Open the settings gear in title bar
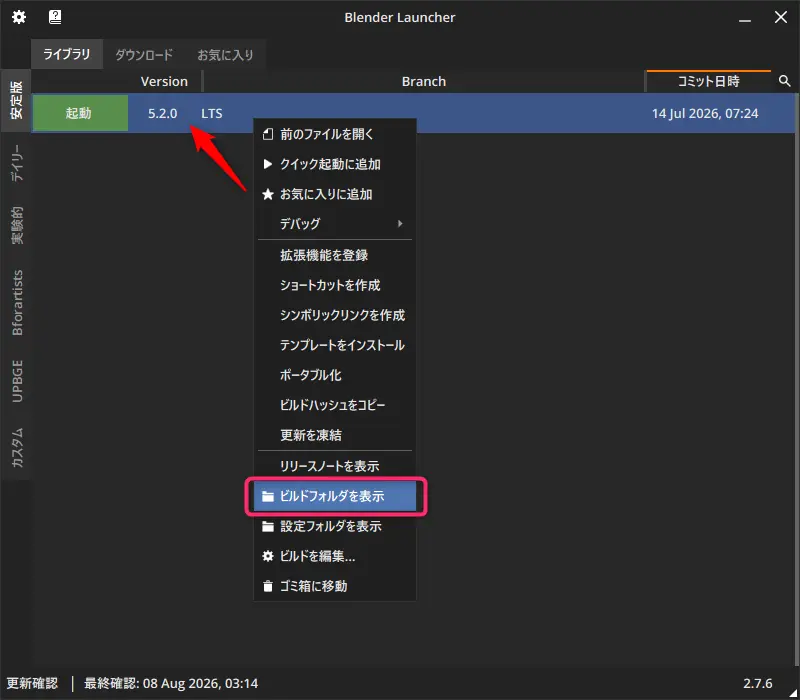This screenshot has width=800, height=700. (19, 17)
